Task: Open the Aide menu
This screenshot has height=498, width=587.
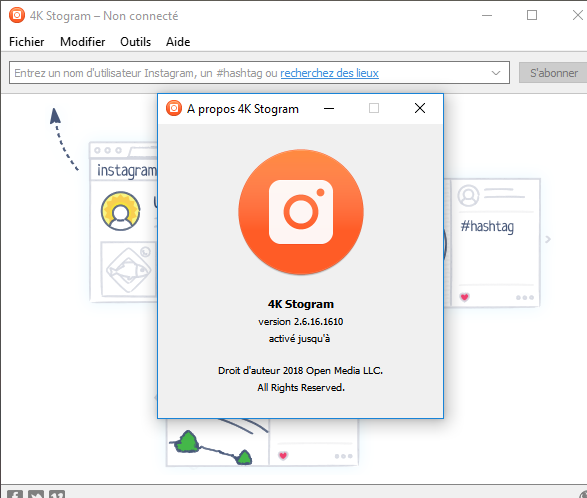Action: tap(178, 42)
